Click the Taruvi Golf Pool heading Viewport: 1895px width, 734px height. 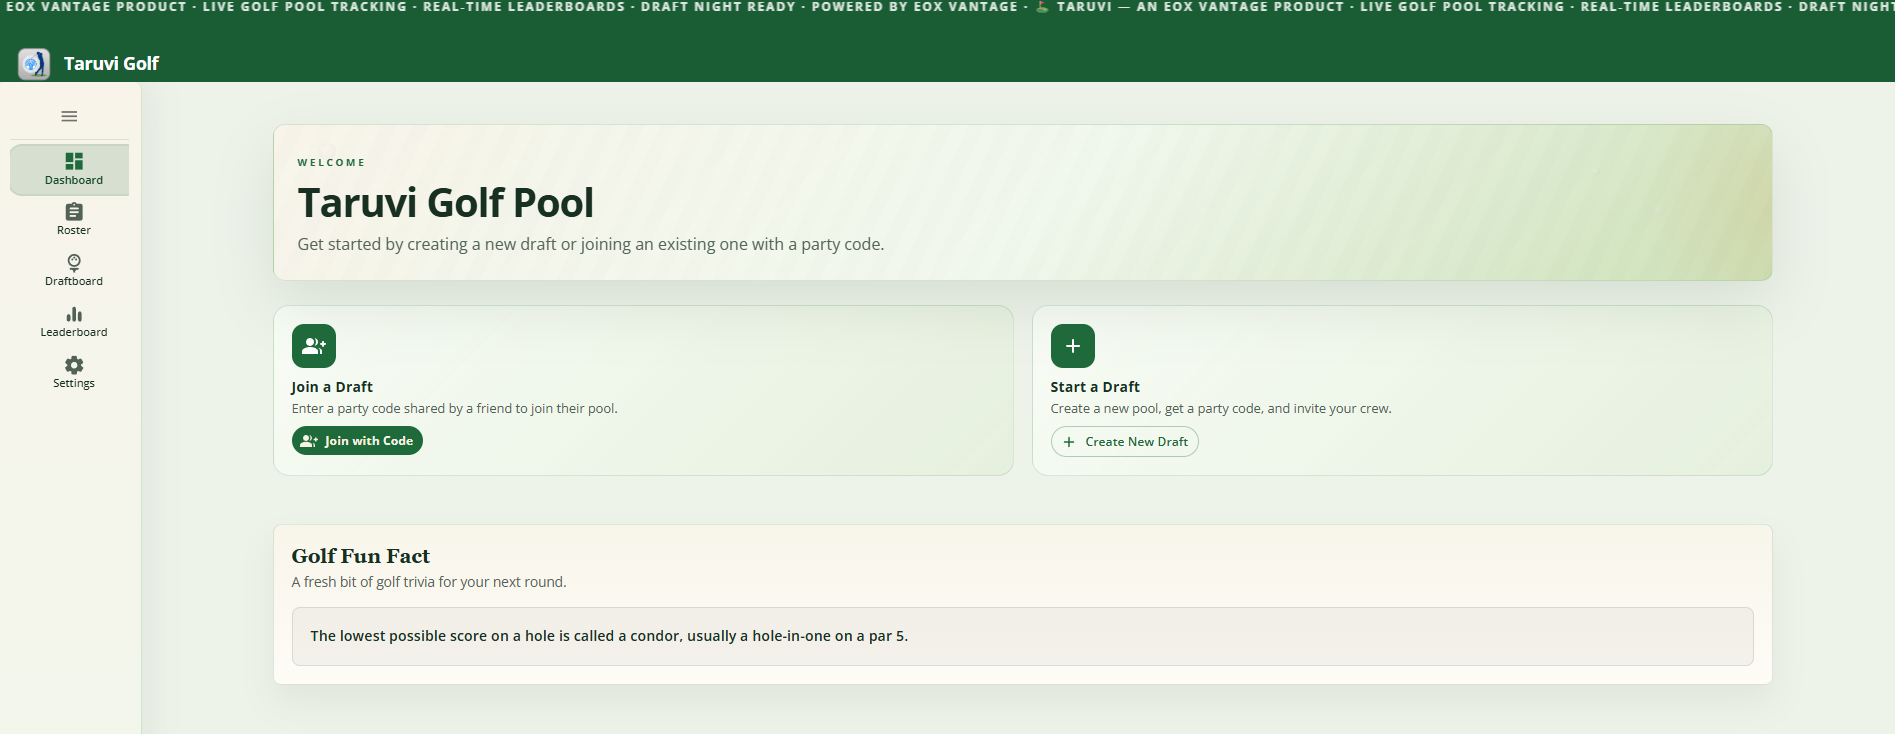click(445, 203)
